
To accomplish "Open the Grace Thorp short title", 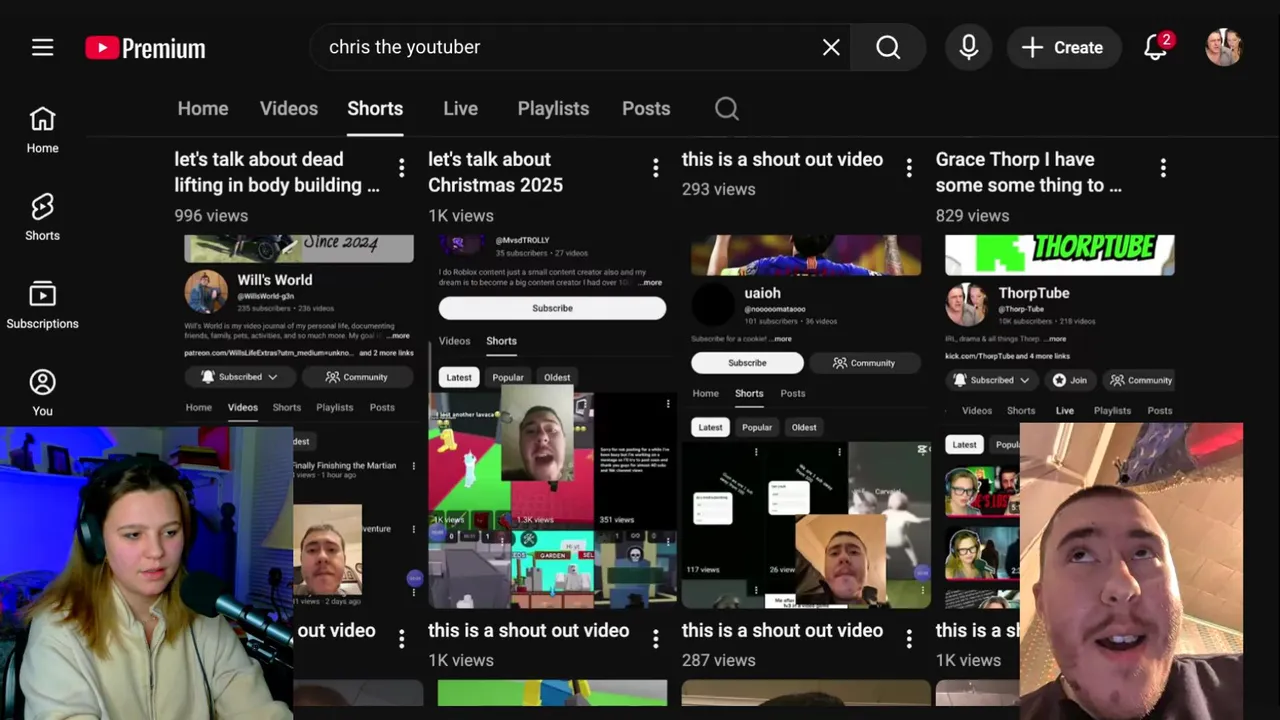I will tap(1029, 172).
